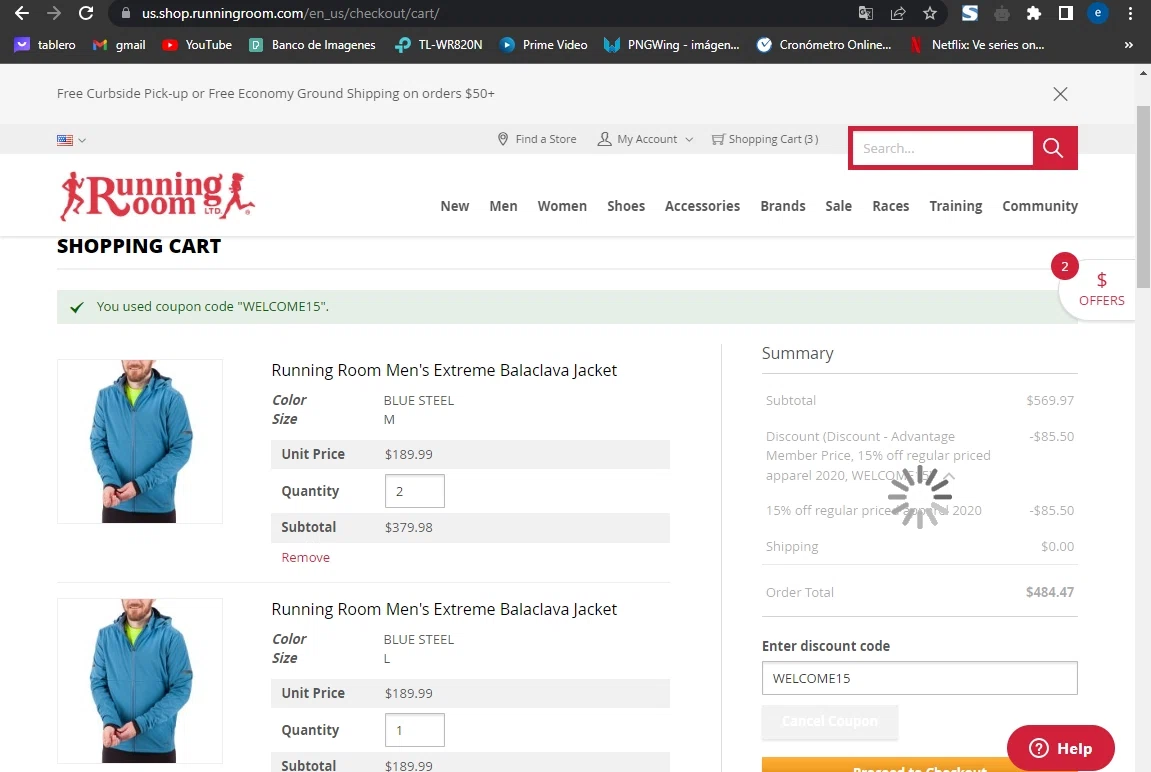
Task: Click the padlock site info icon
Action: coord(126,13)
